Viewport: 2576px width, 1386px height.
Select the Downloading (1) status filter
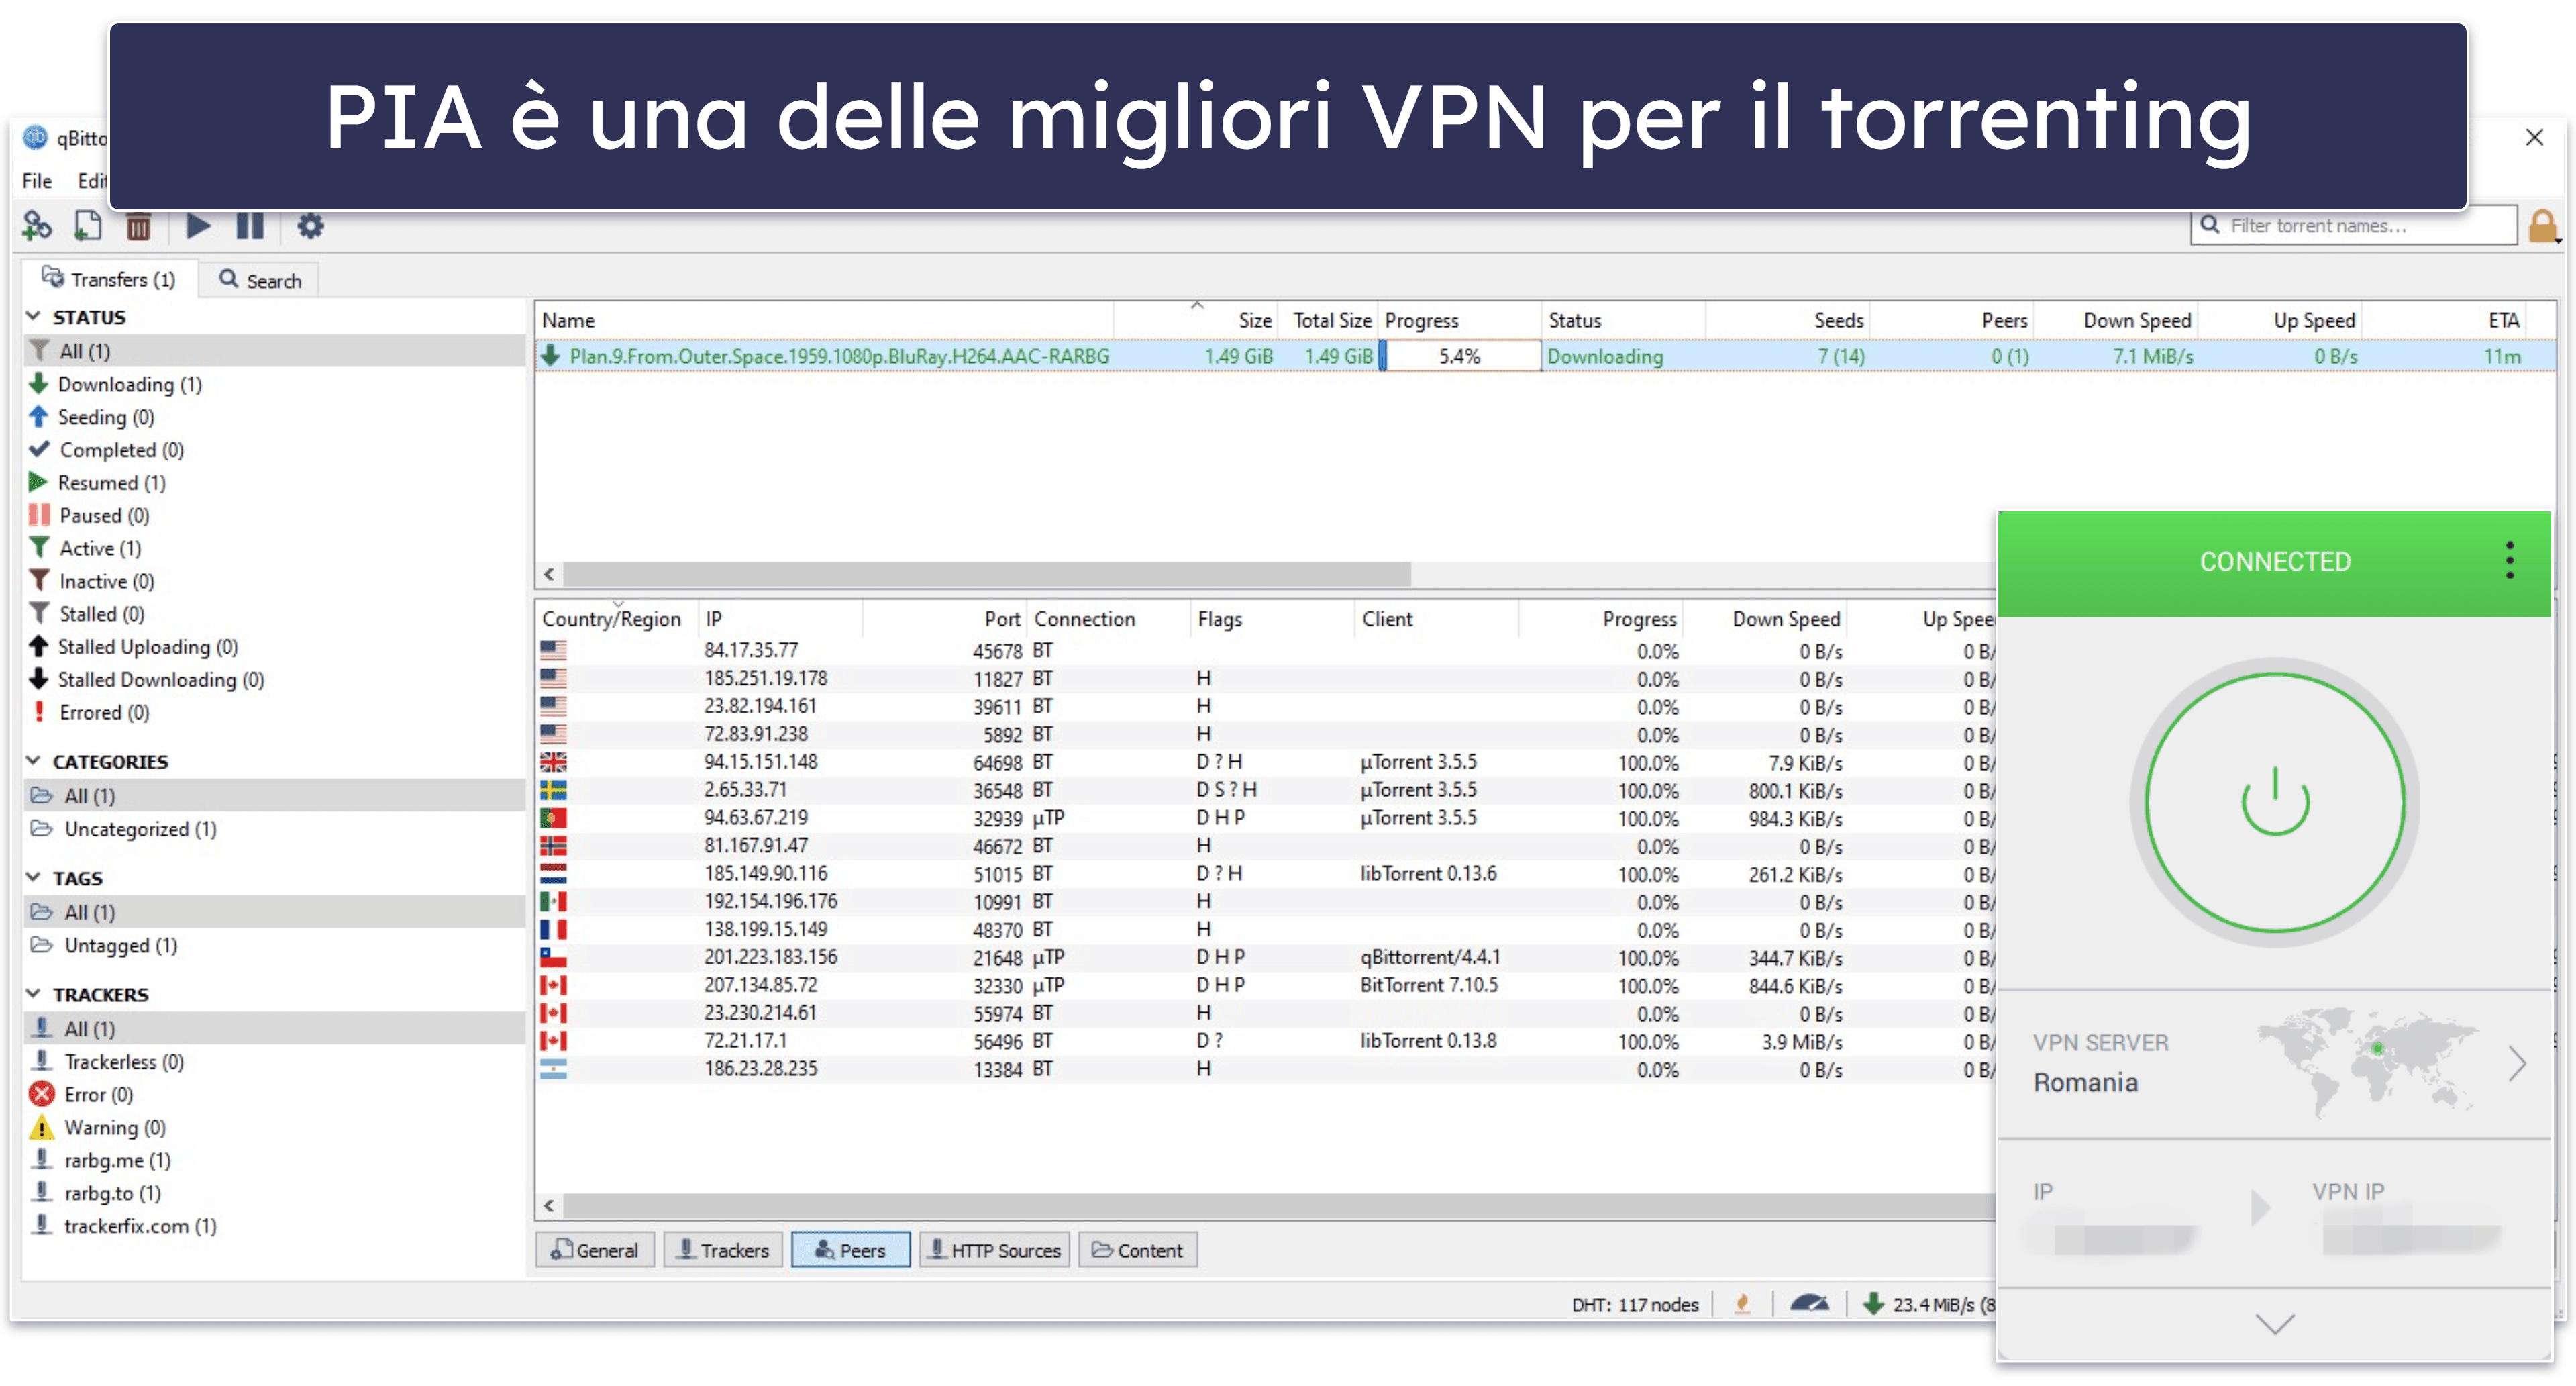point(115,384)
